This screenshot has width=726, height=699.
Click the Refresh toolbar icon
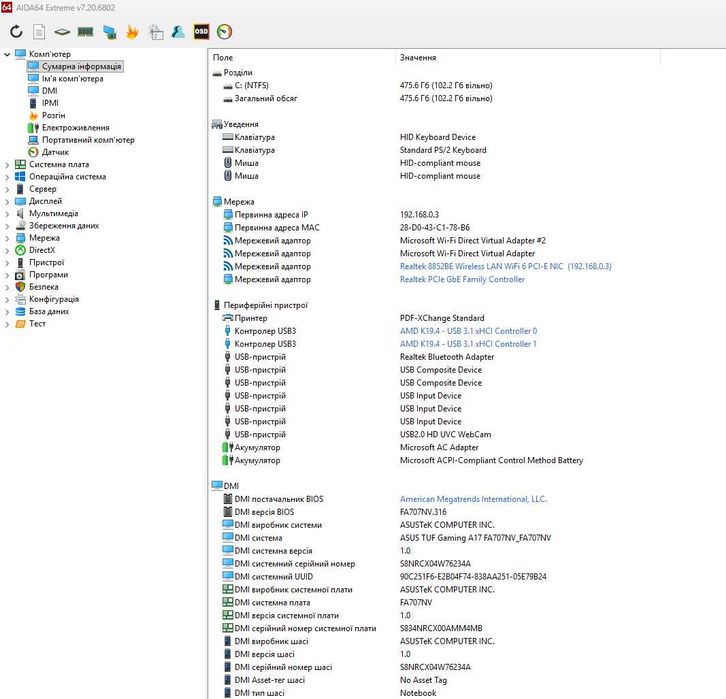(16, 32)
